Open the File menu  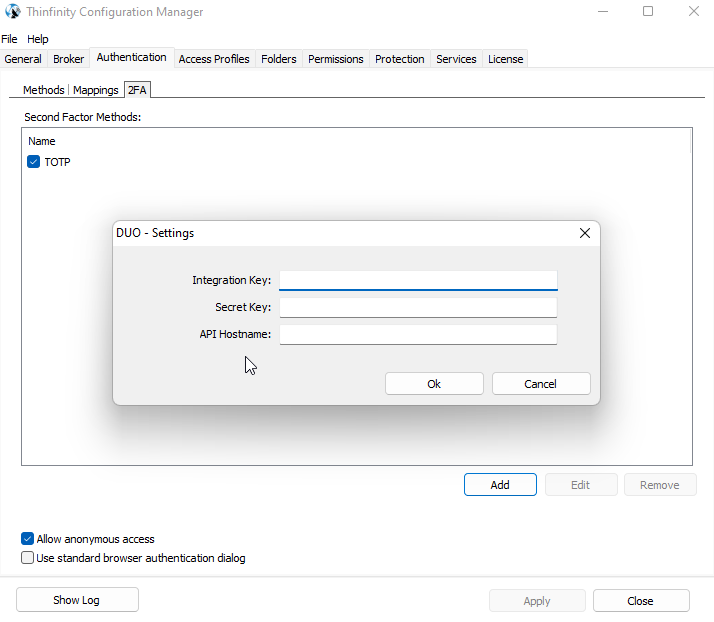(x=9, y=39)
